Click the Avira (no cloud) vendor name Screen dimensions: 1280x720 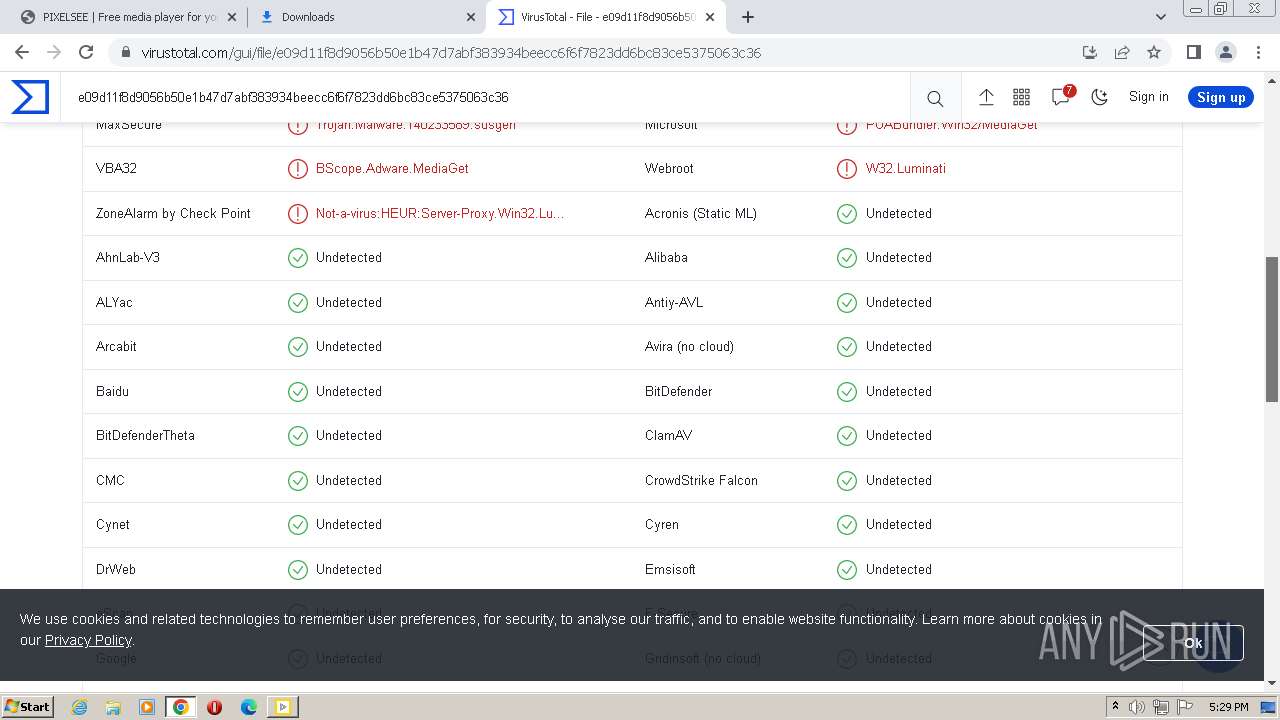tap(689, 346)
